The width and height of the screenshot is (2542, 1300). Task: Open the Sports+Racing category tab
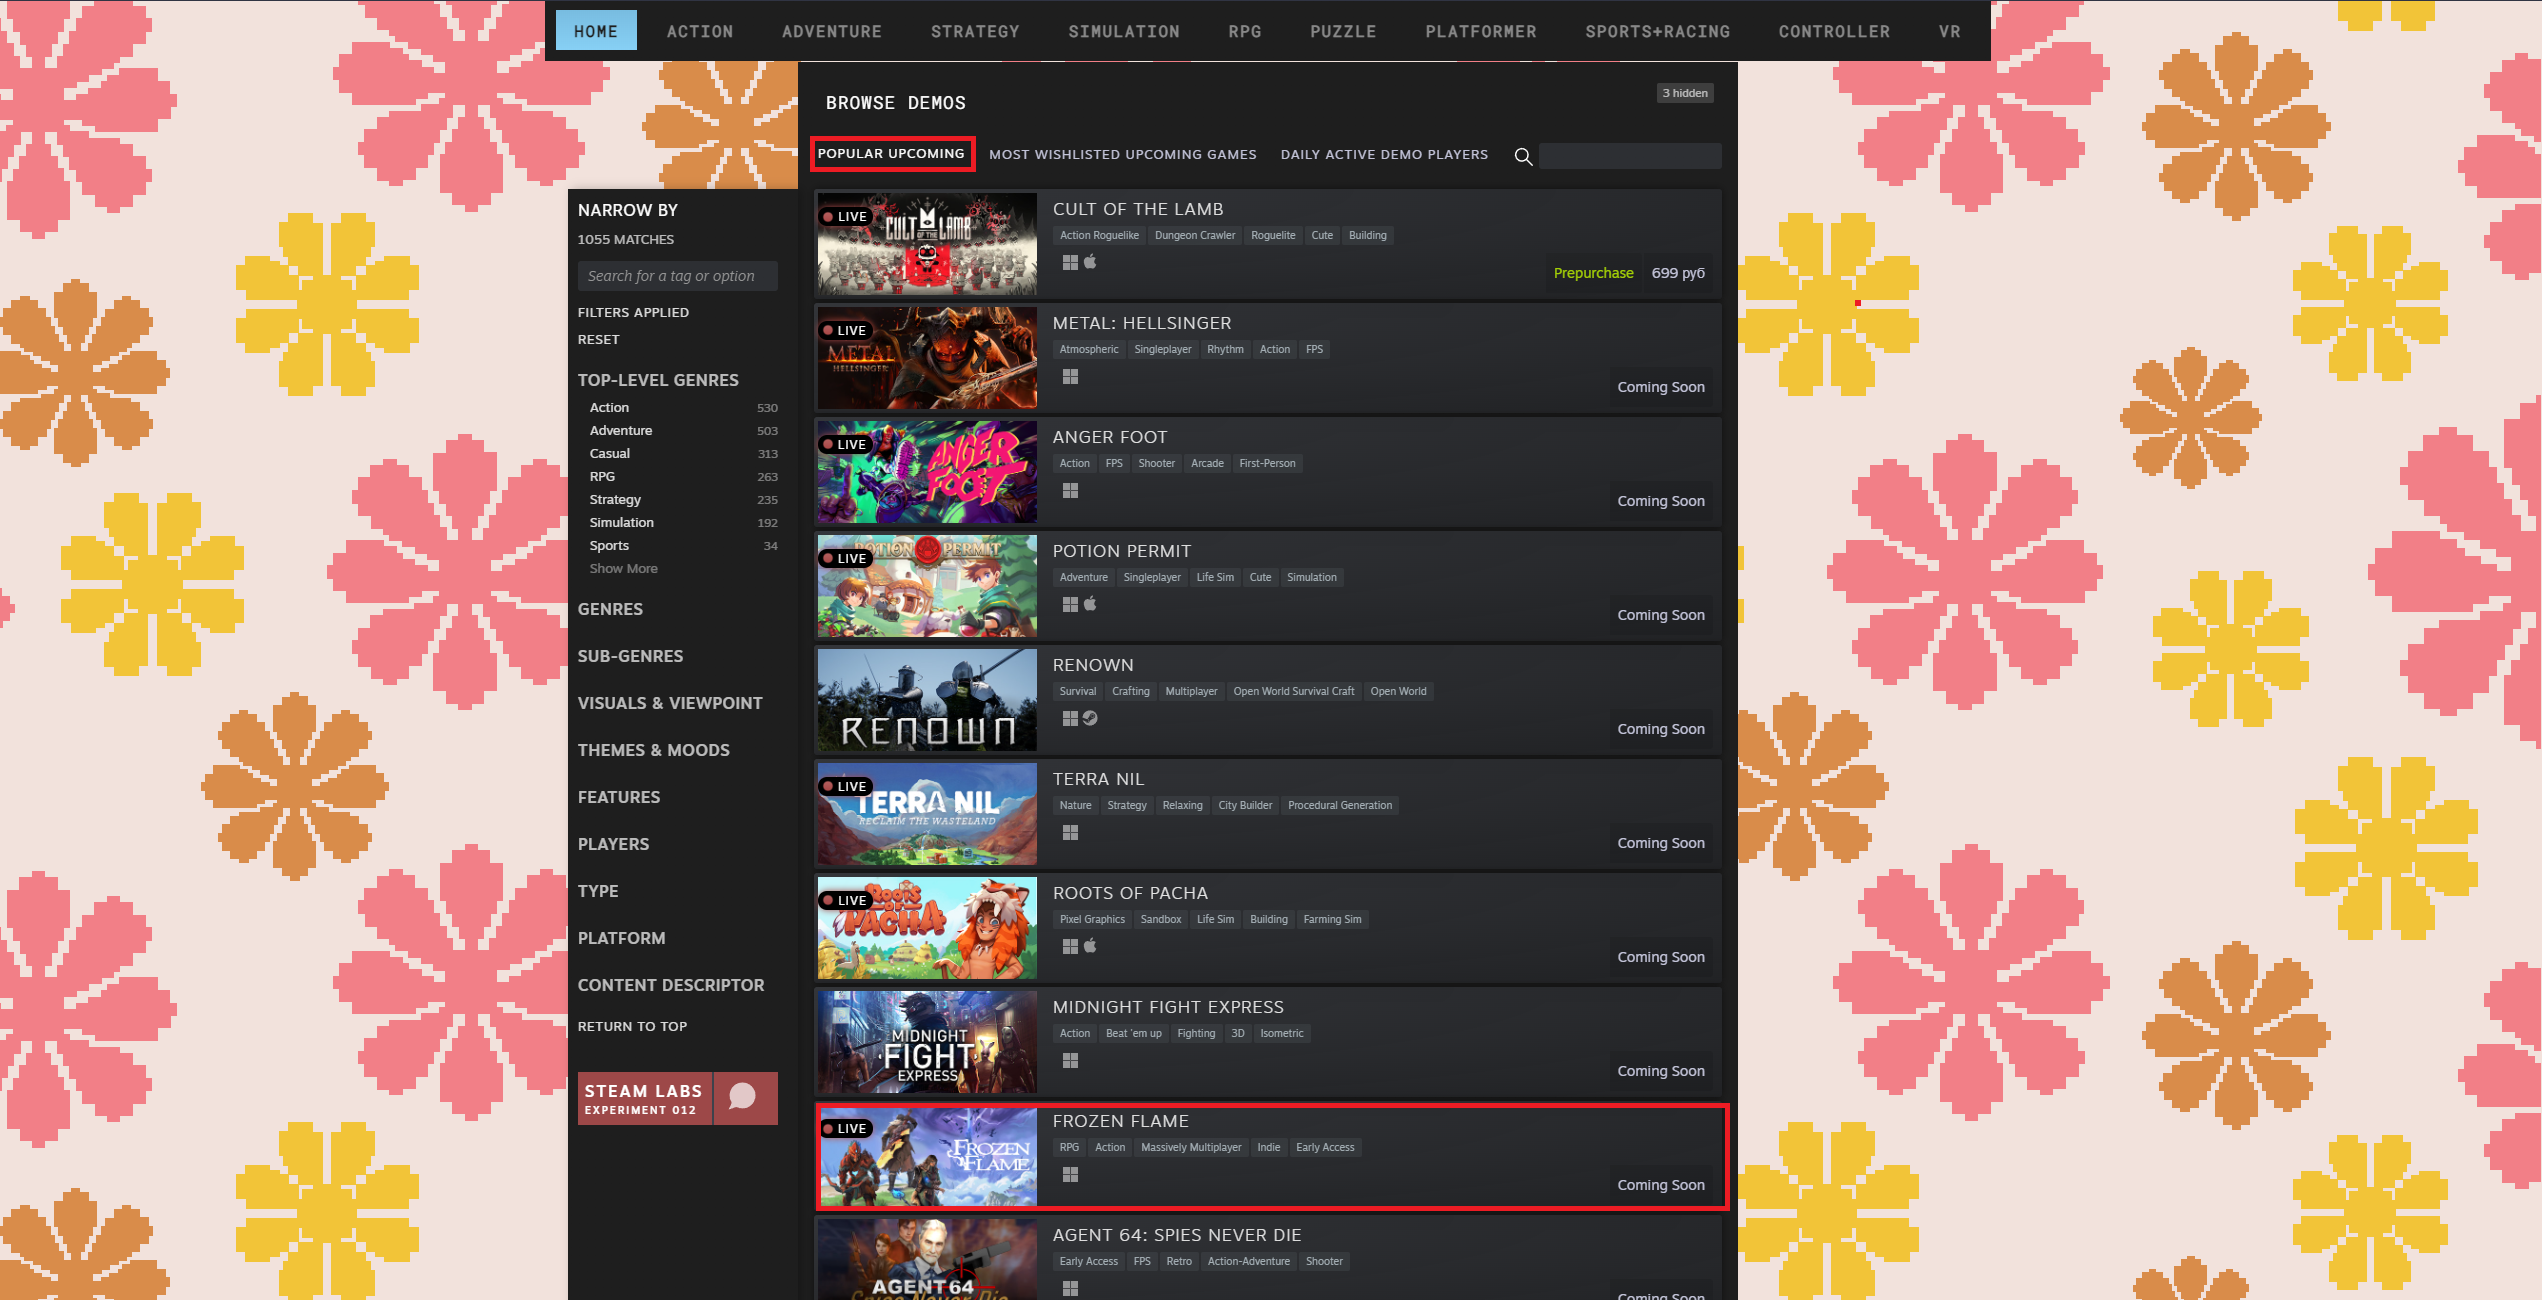pos(1657,31)
